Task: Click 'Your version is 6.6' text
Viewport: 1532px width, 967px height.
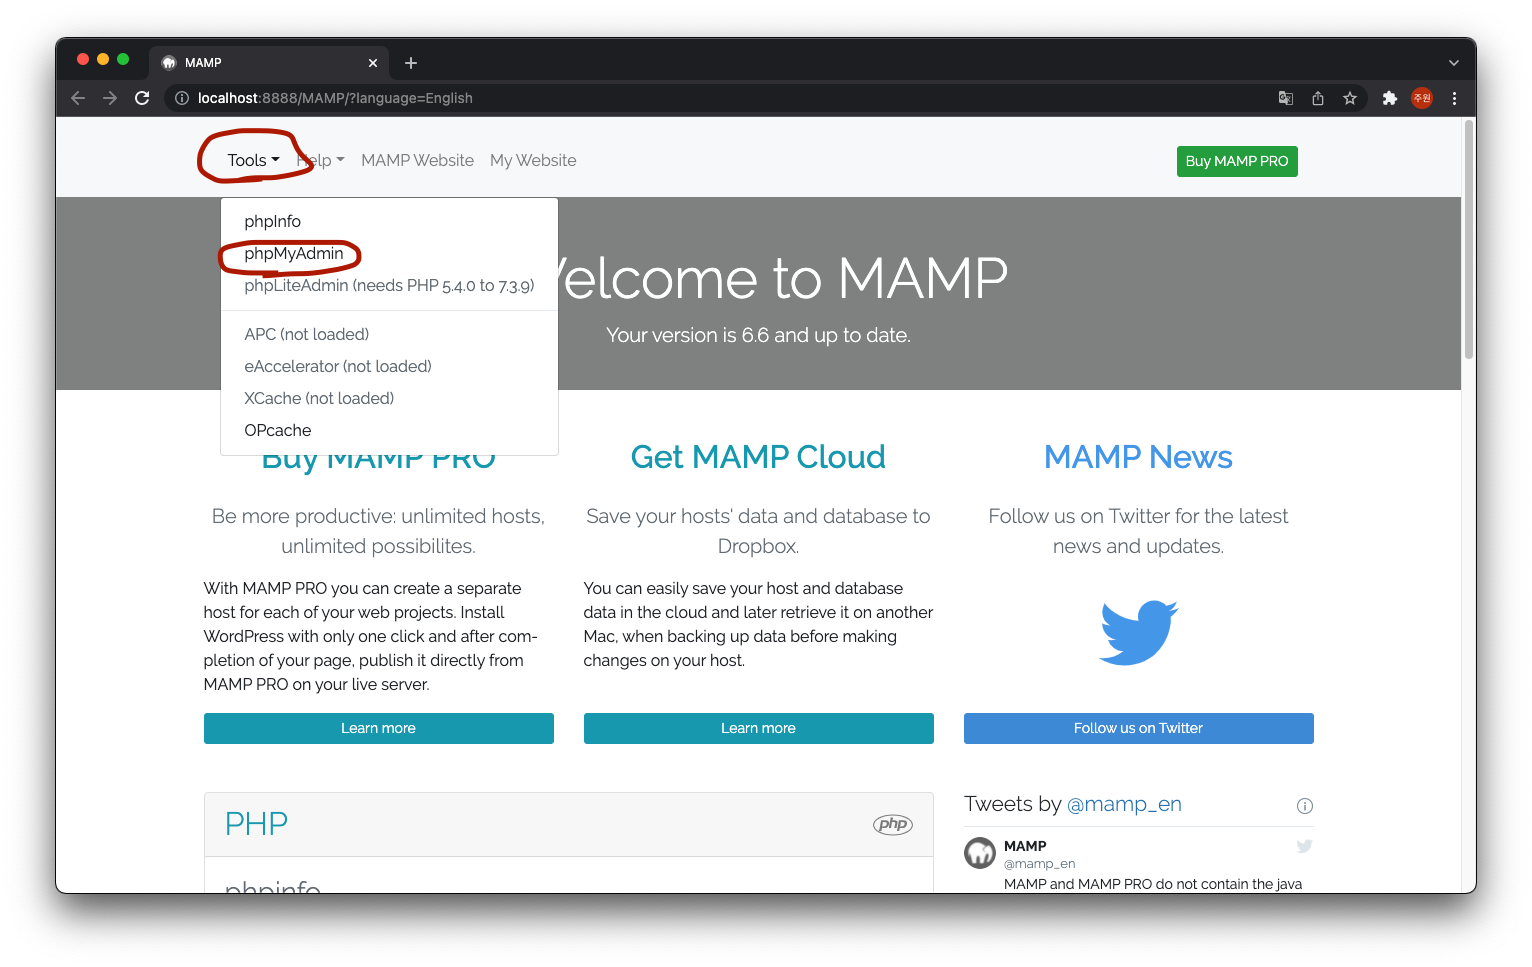Action: pos(758,335)
